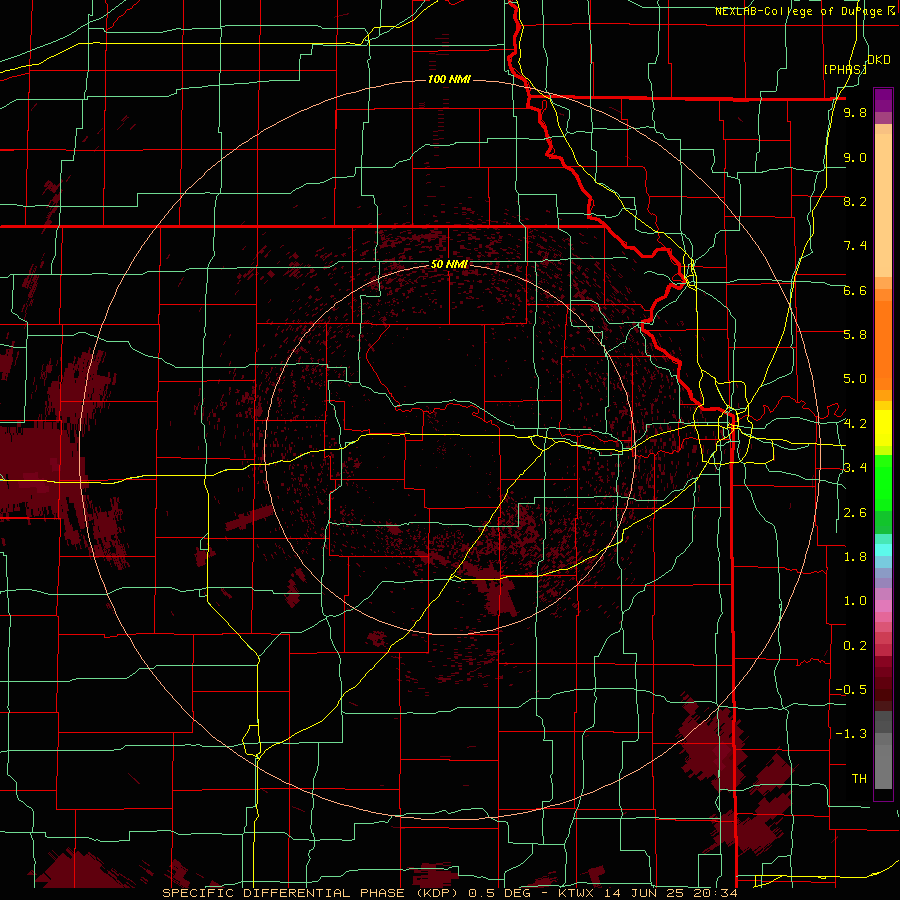Click the KTWX station identifier
The width and height of the screenshot is (900, 900).
[x=574, y=893]
